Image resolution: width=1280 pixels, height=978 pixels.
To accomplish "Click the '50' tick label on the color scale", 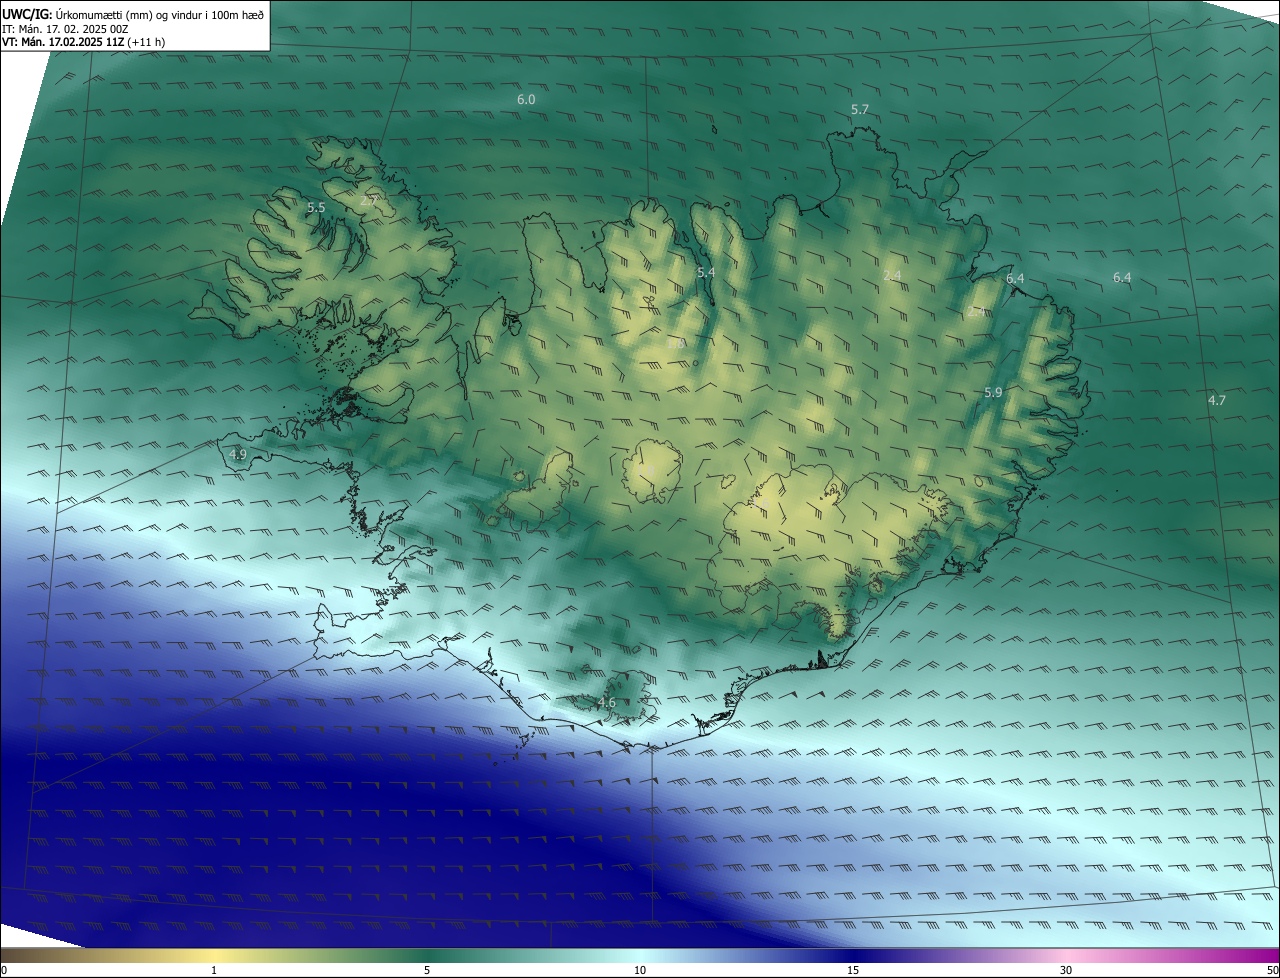I will [1272, 970].
